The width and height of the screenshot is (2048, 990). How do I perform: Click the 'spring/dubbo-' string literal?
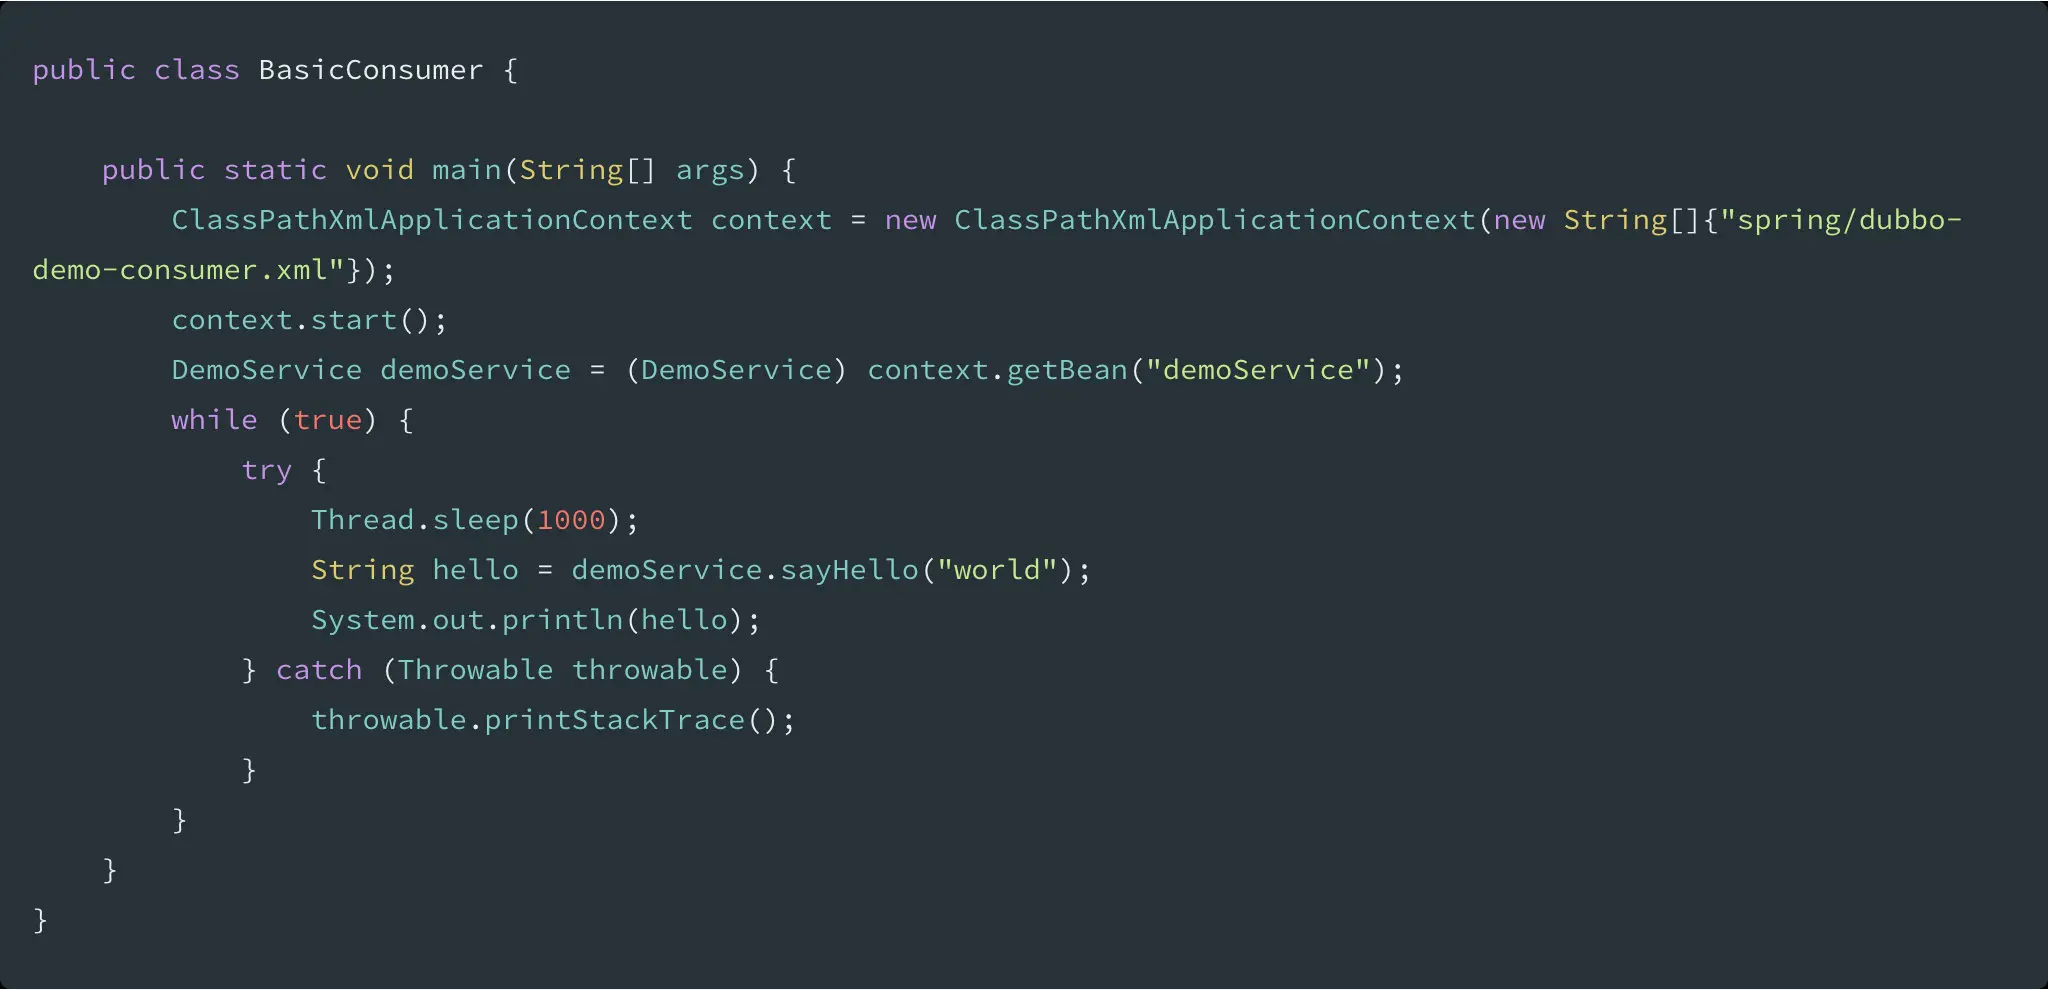pyautogui.click(x=1841, y=221)
